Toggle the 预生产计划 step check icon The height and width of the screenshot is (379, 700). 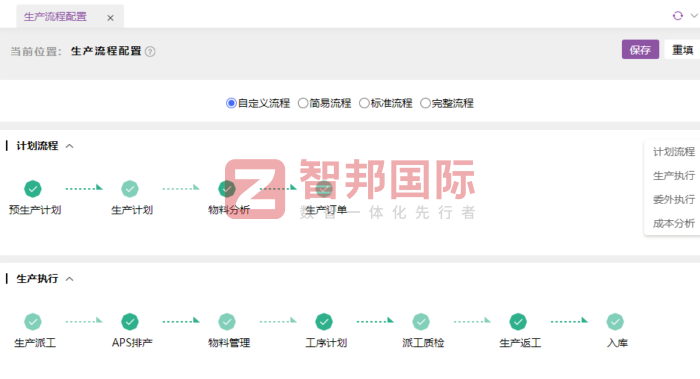click(x=33, y=188)
